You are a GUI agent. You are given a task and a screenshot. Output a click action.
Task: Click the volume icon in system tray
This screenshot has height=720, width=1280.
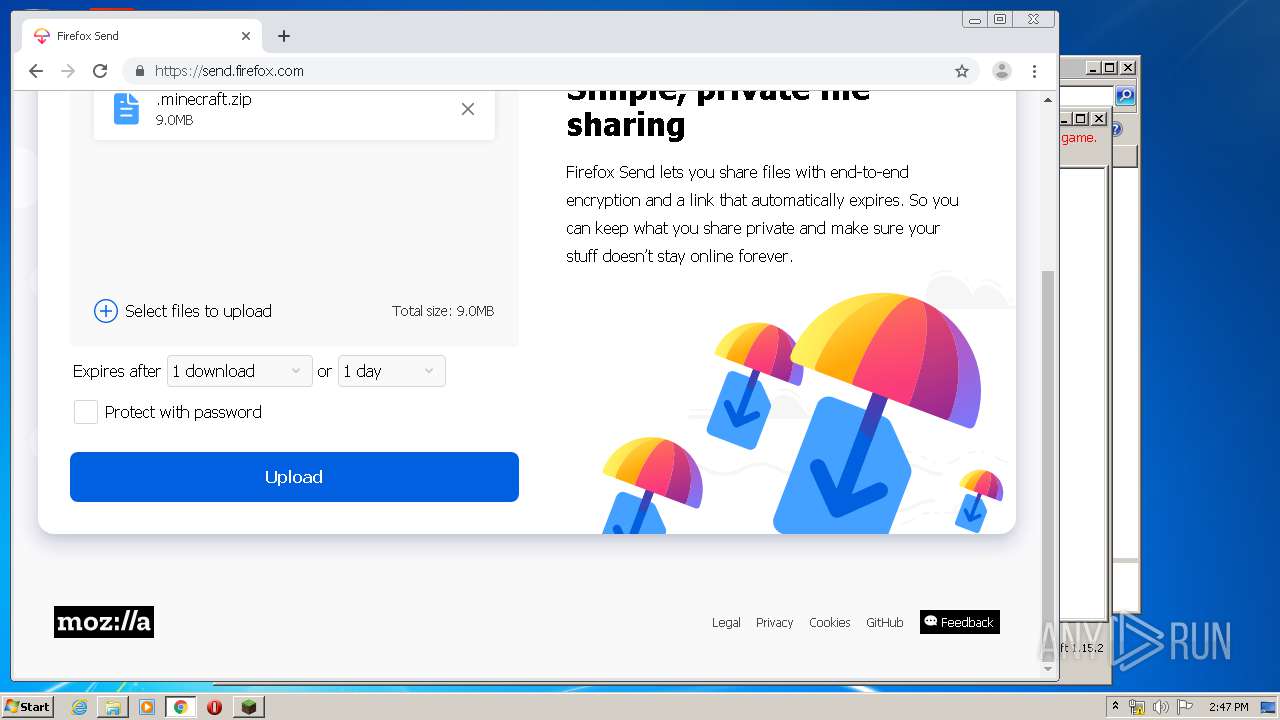click(1160, 707)
